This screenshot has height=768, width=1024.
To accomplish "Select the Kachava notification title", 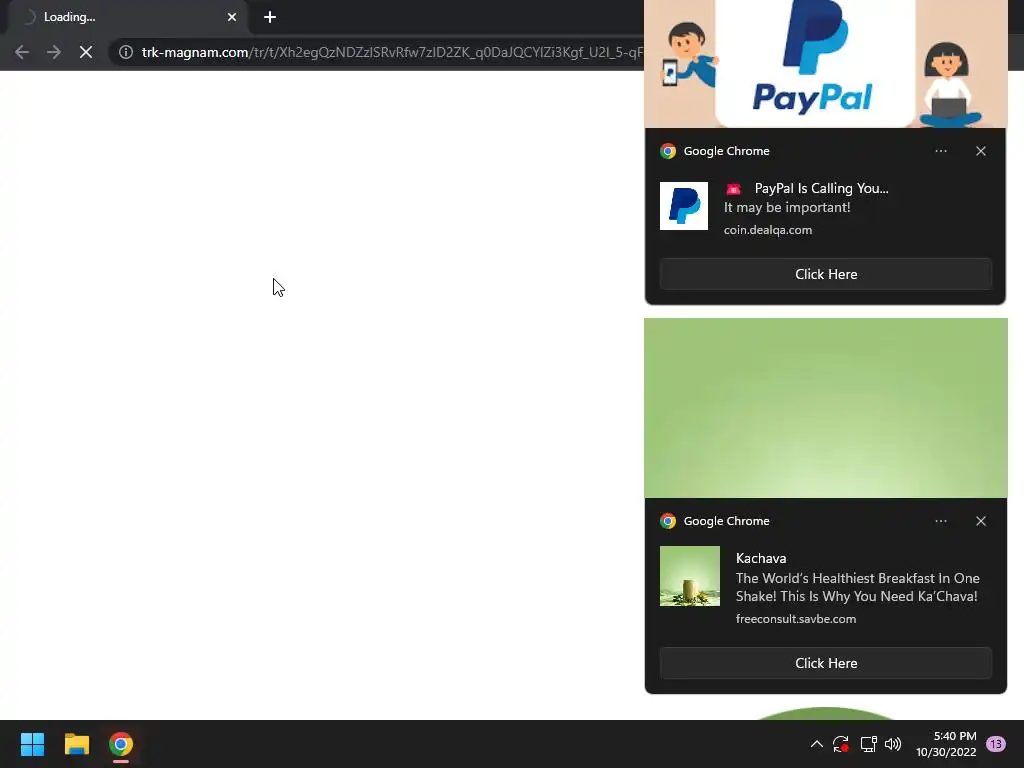I will 761,558.
